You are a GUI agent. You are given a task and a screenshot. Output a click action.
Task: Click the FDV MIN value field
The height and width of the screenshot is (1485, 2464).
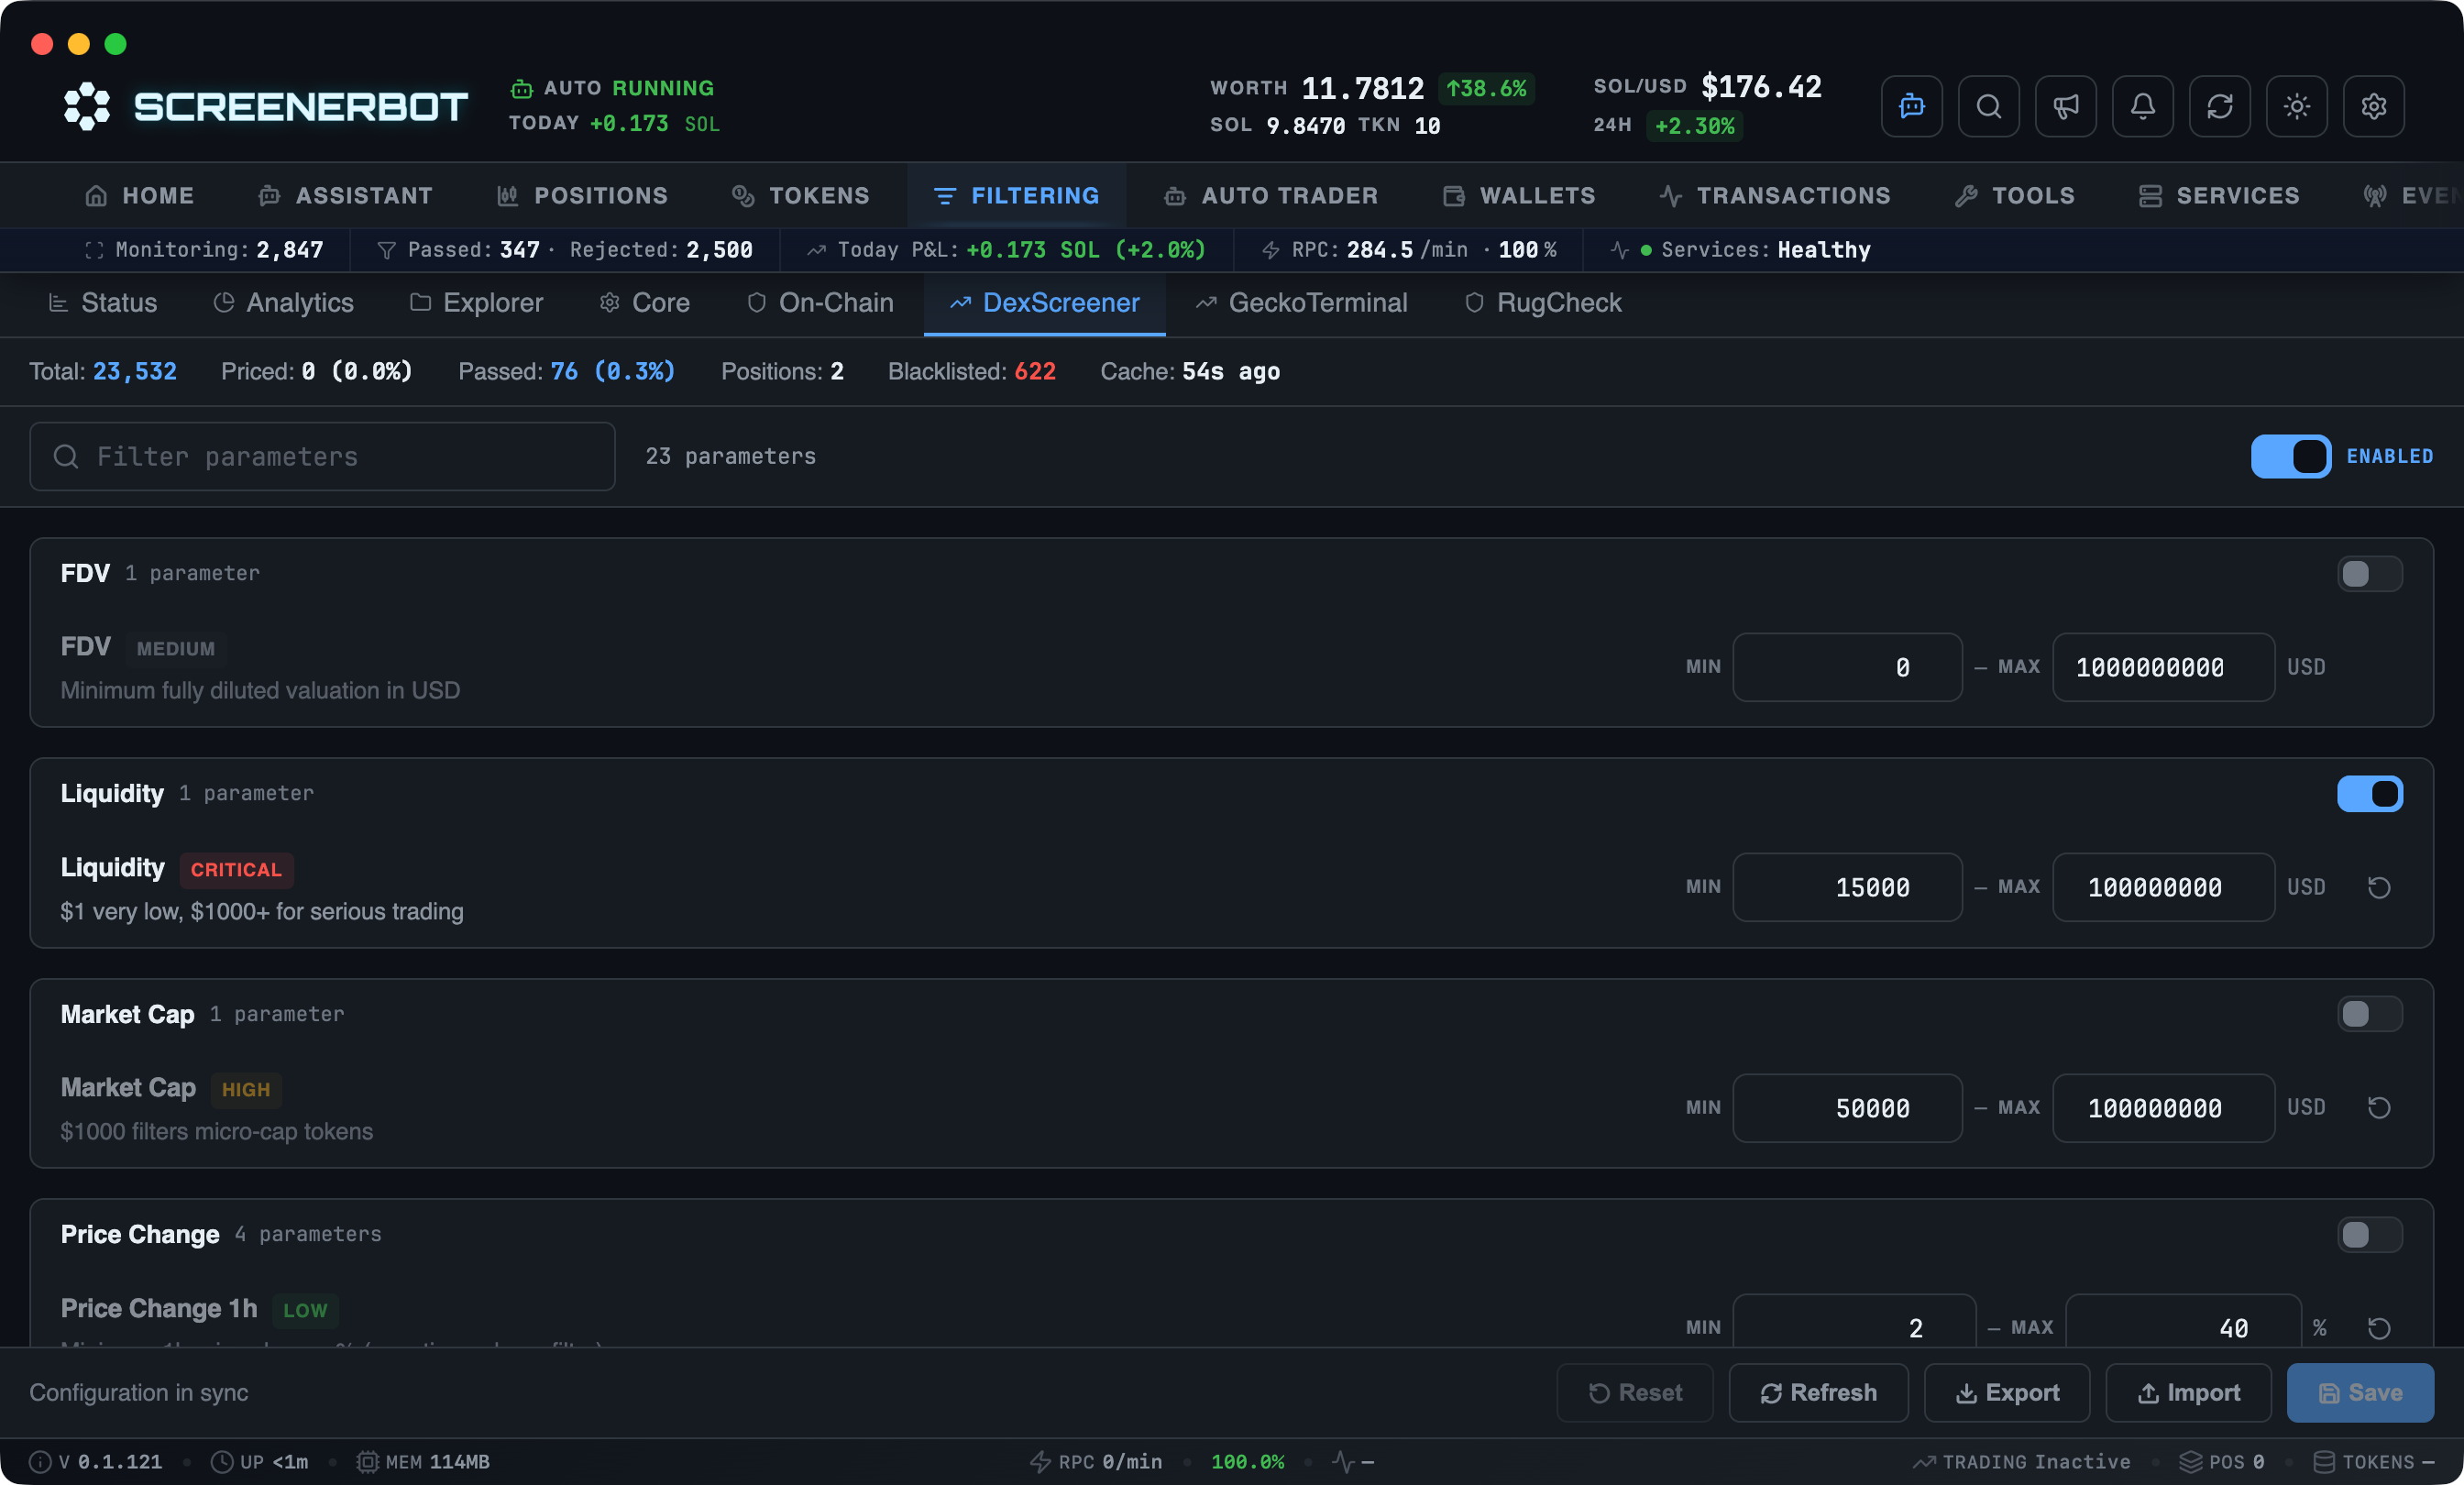coord(1847,667)
